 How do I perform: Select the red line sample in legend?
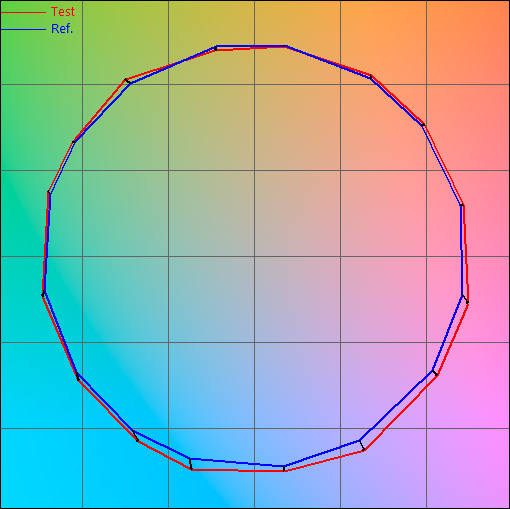point(23,12)
